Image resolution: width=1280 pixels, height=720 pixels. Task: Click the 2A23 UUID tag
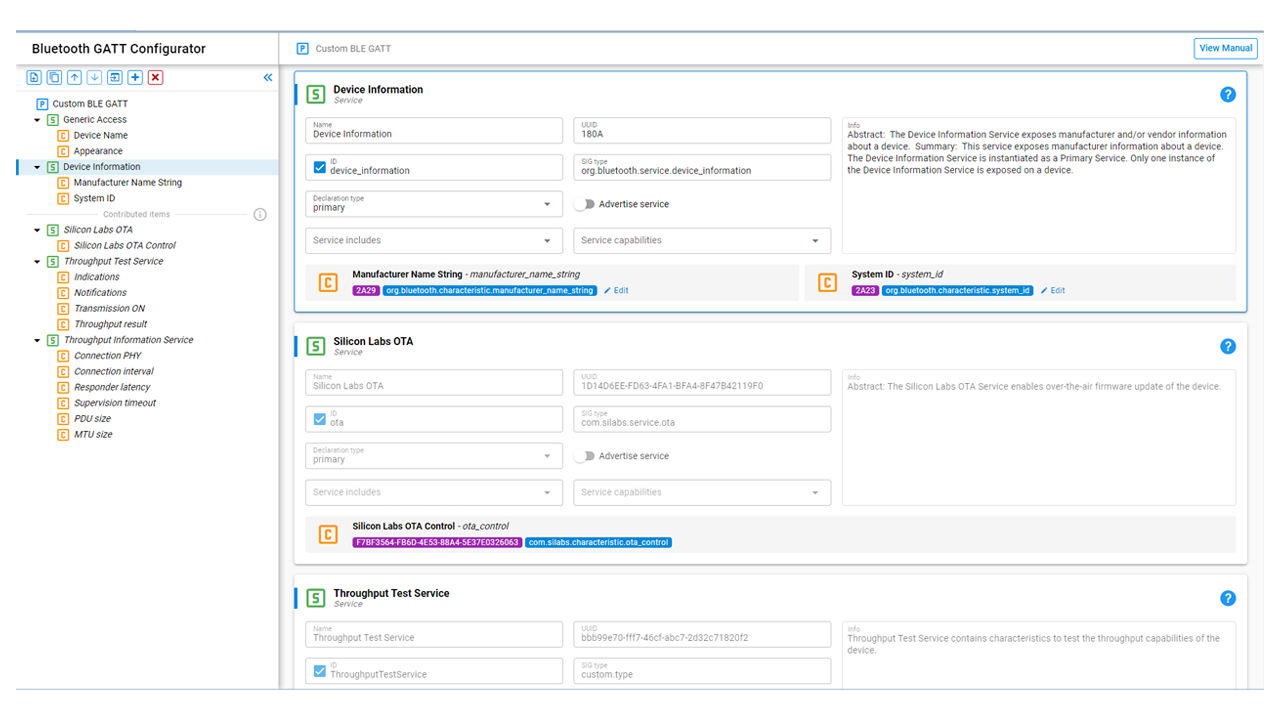tap(865, 291)
